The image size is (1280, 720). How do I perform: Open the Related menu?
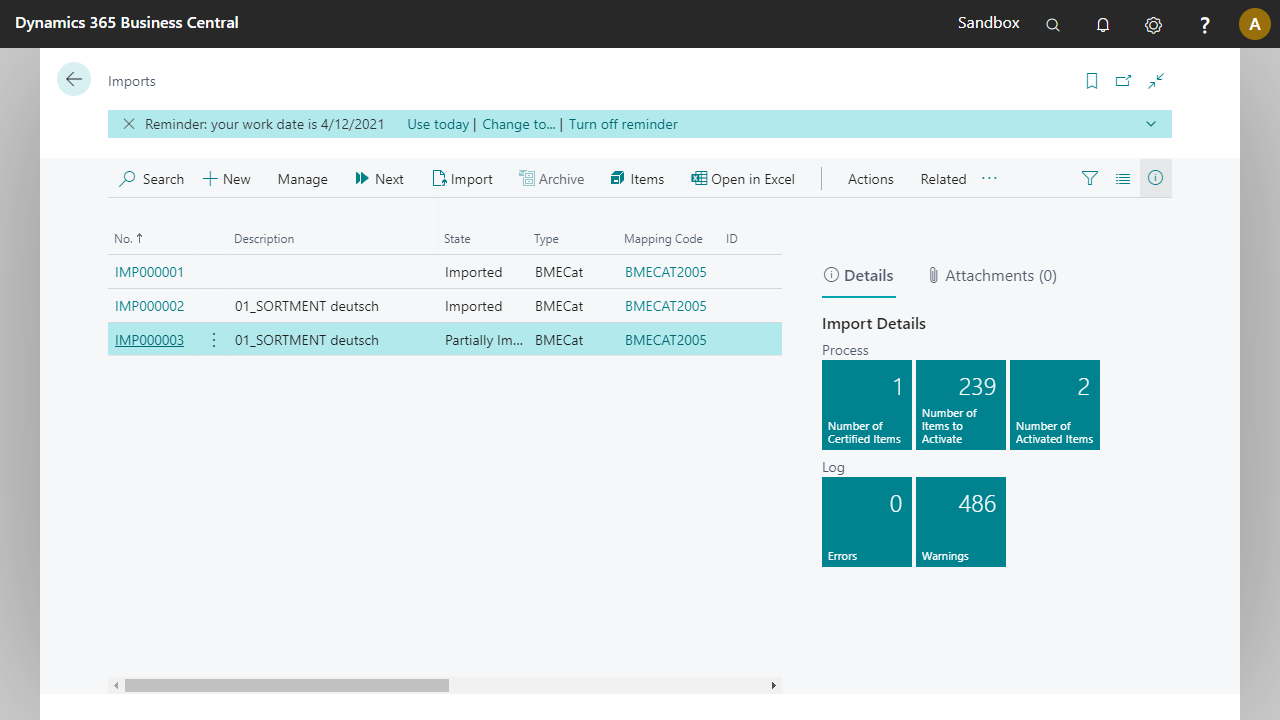[943, 179]
